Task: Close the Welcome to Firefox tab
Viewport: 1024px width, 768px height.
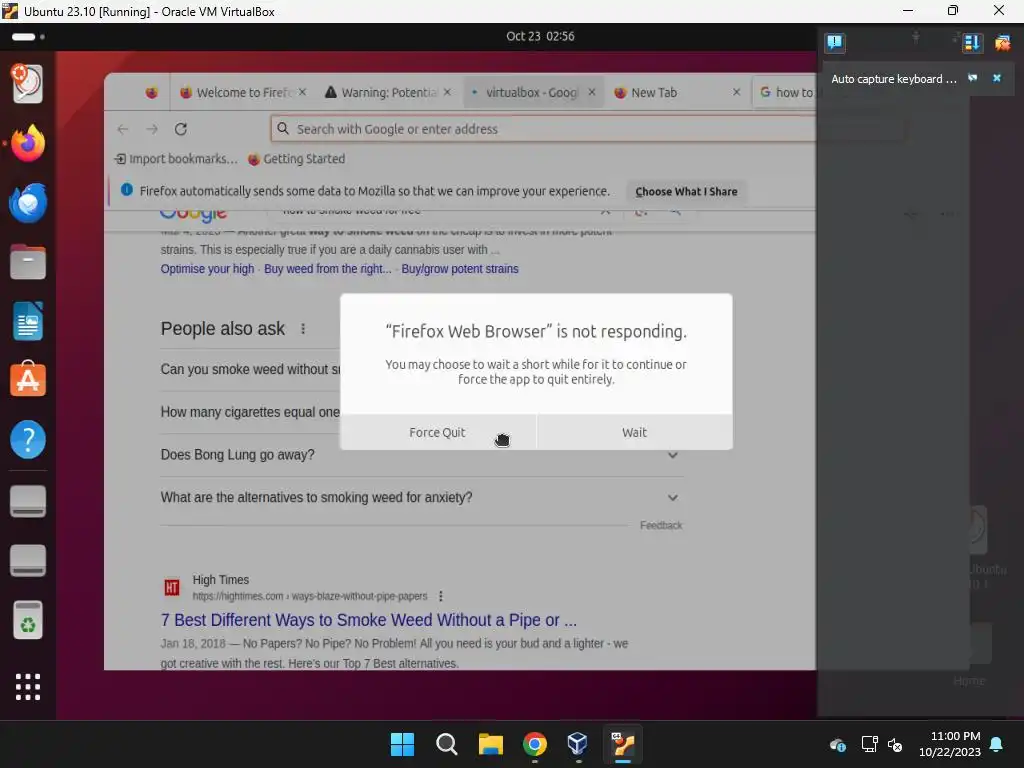Action: [302, 93]
